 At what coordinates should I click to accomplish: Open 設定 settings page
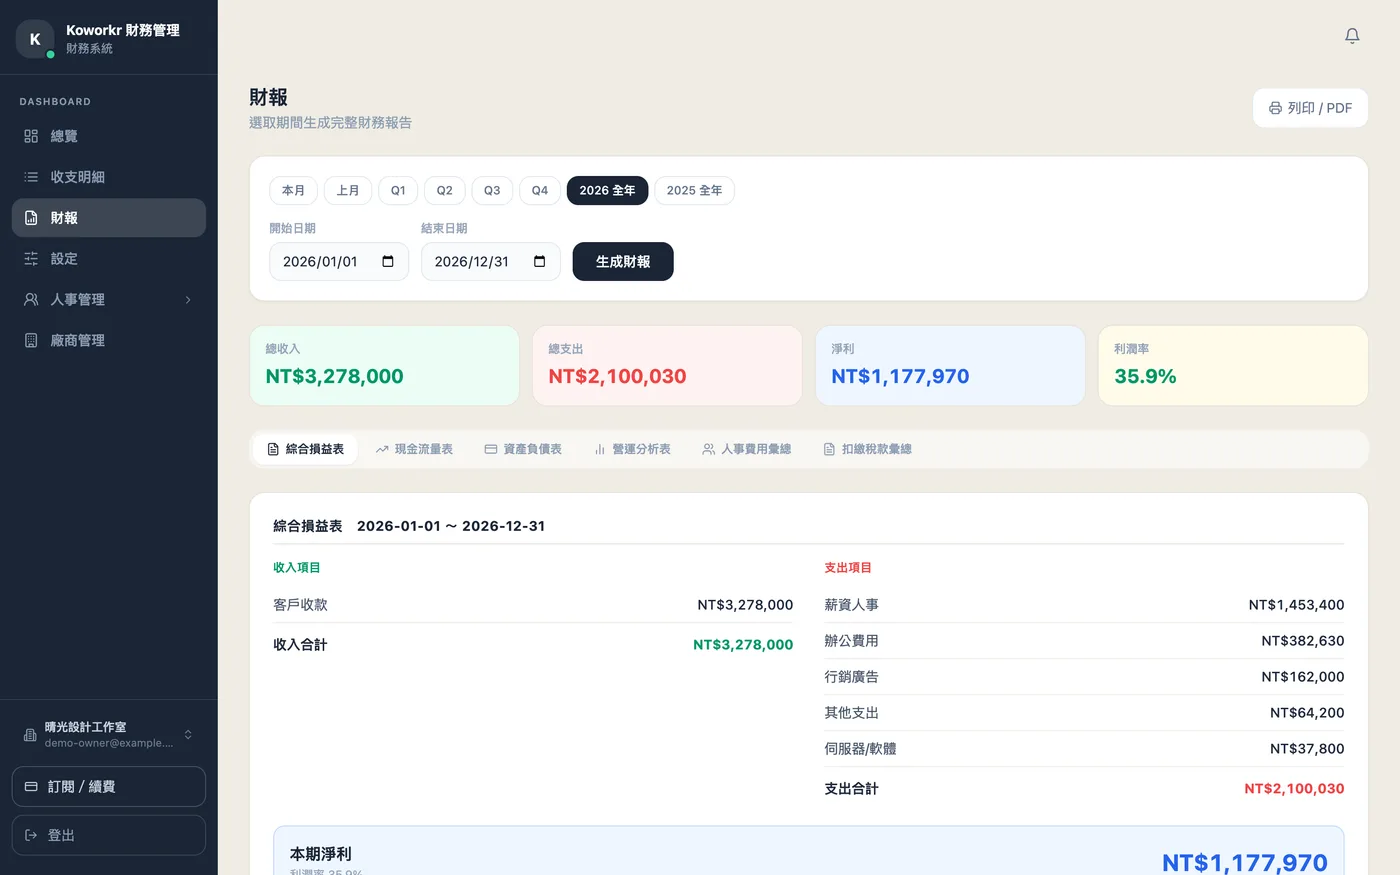coord(109,259)
